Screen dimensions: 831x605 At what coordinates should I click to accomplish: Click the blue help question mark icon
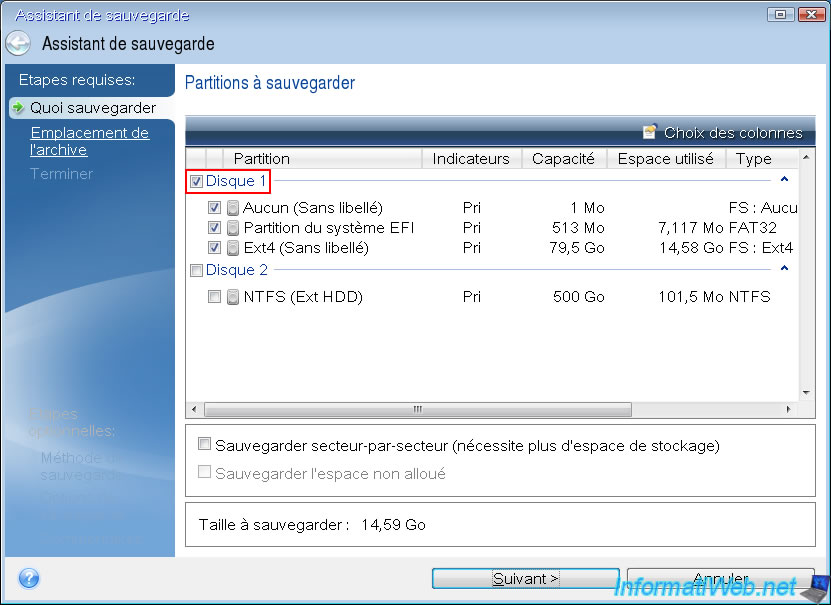tap(29, 578)
